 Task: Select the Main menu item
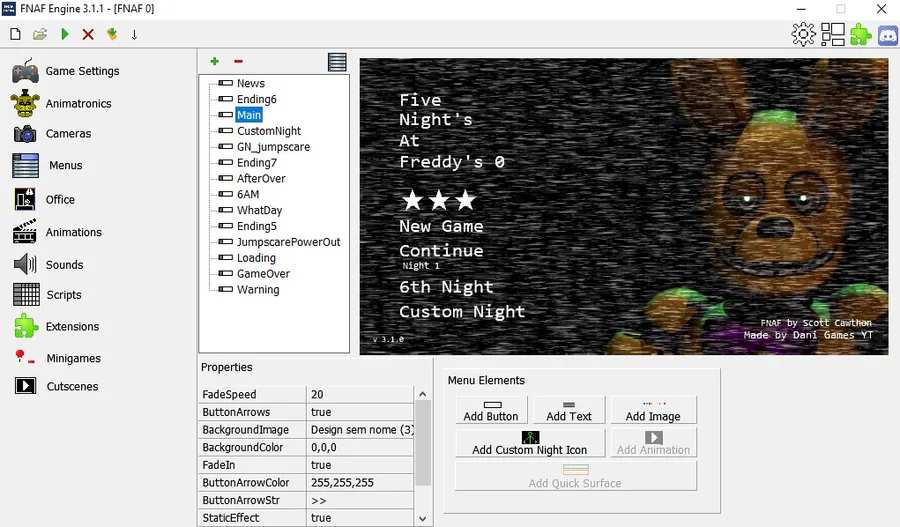coord(249,115)
